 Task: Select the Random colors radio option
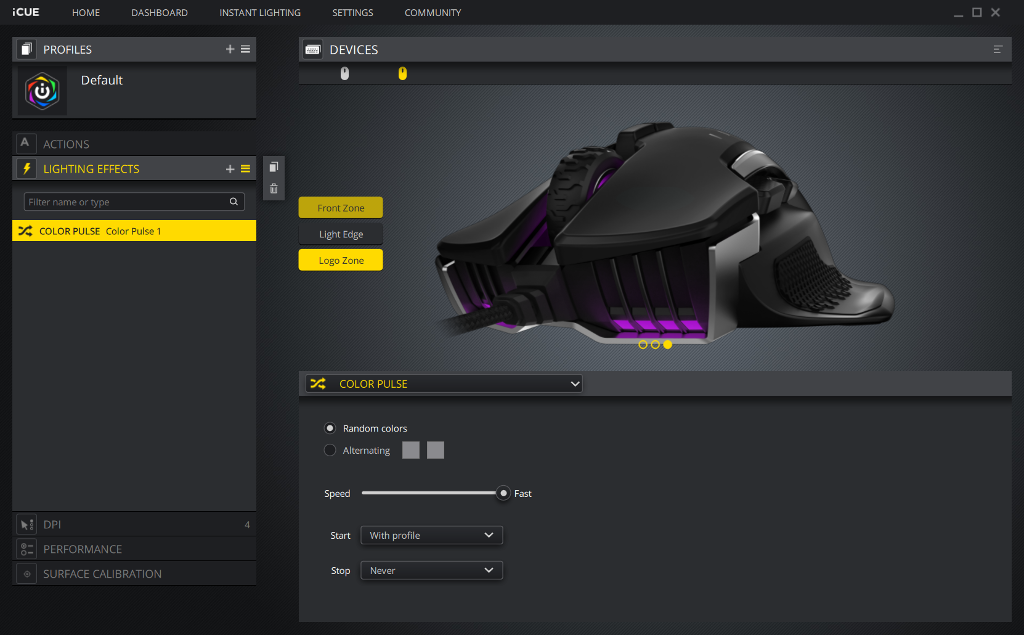[x=330, y=428]
